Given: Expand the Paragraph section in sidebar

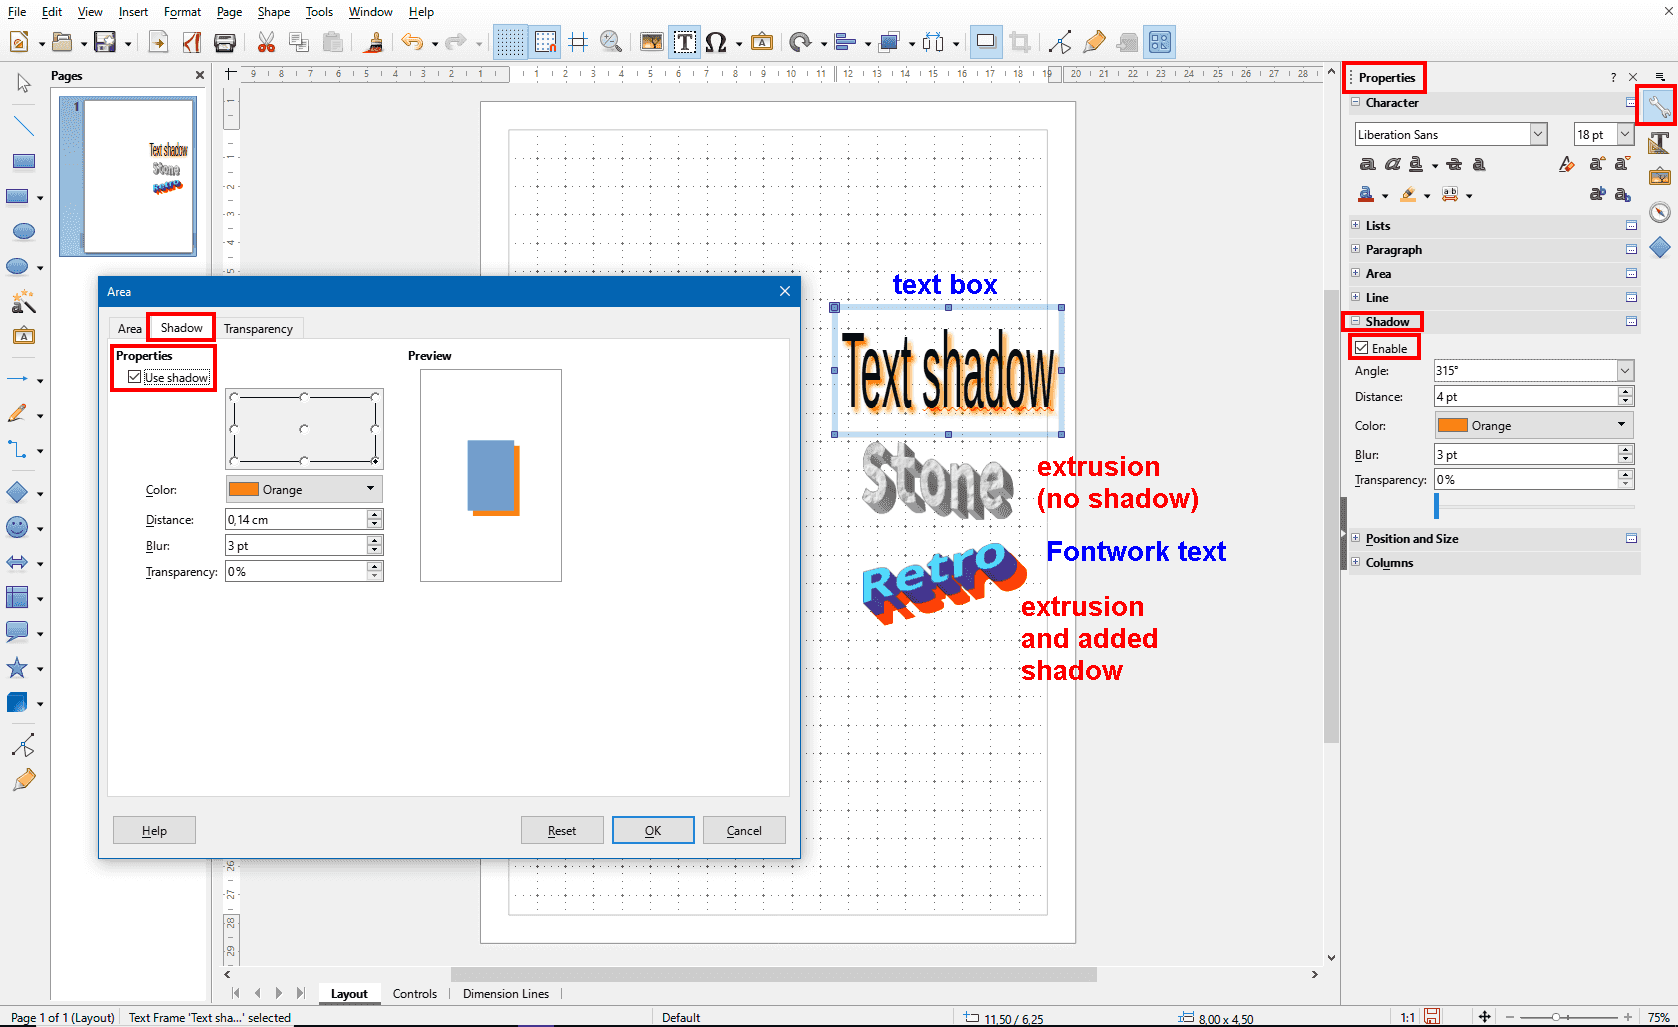Looking at the screenshot, I should point(1393,250).
